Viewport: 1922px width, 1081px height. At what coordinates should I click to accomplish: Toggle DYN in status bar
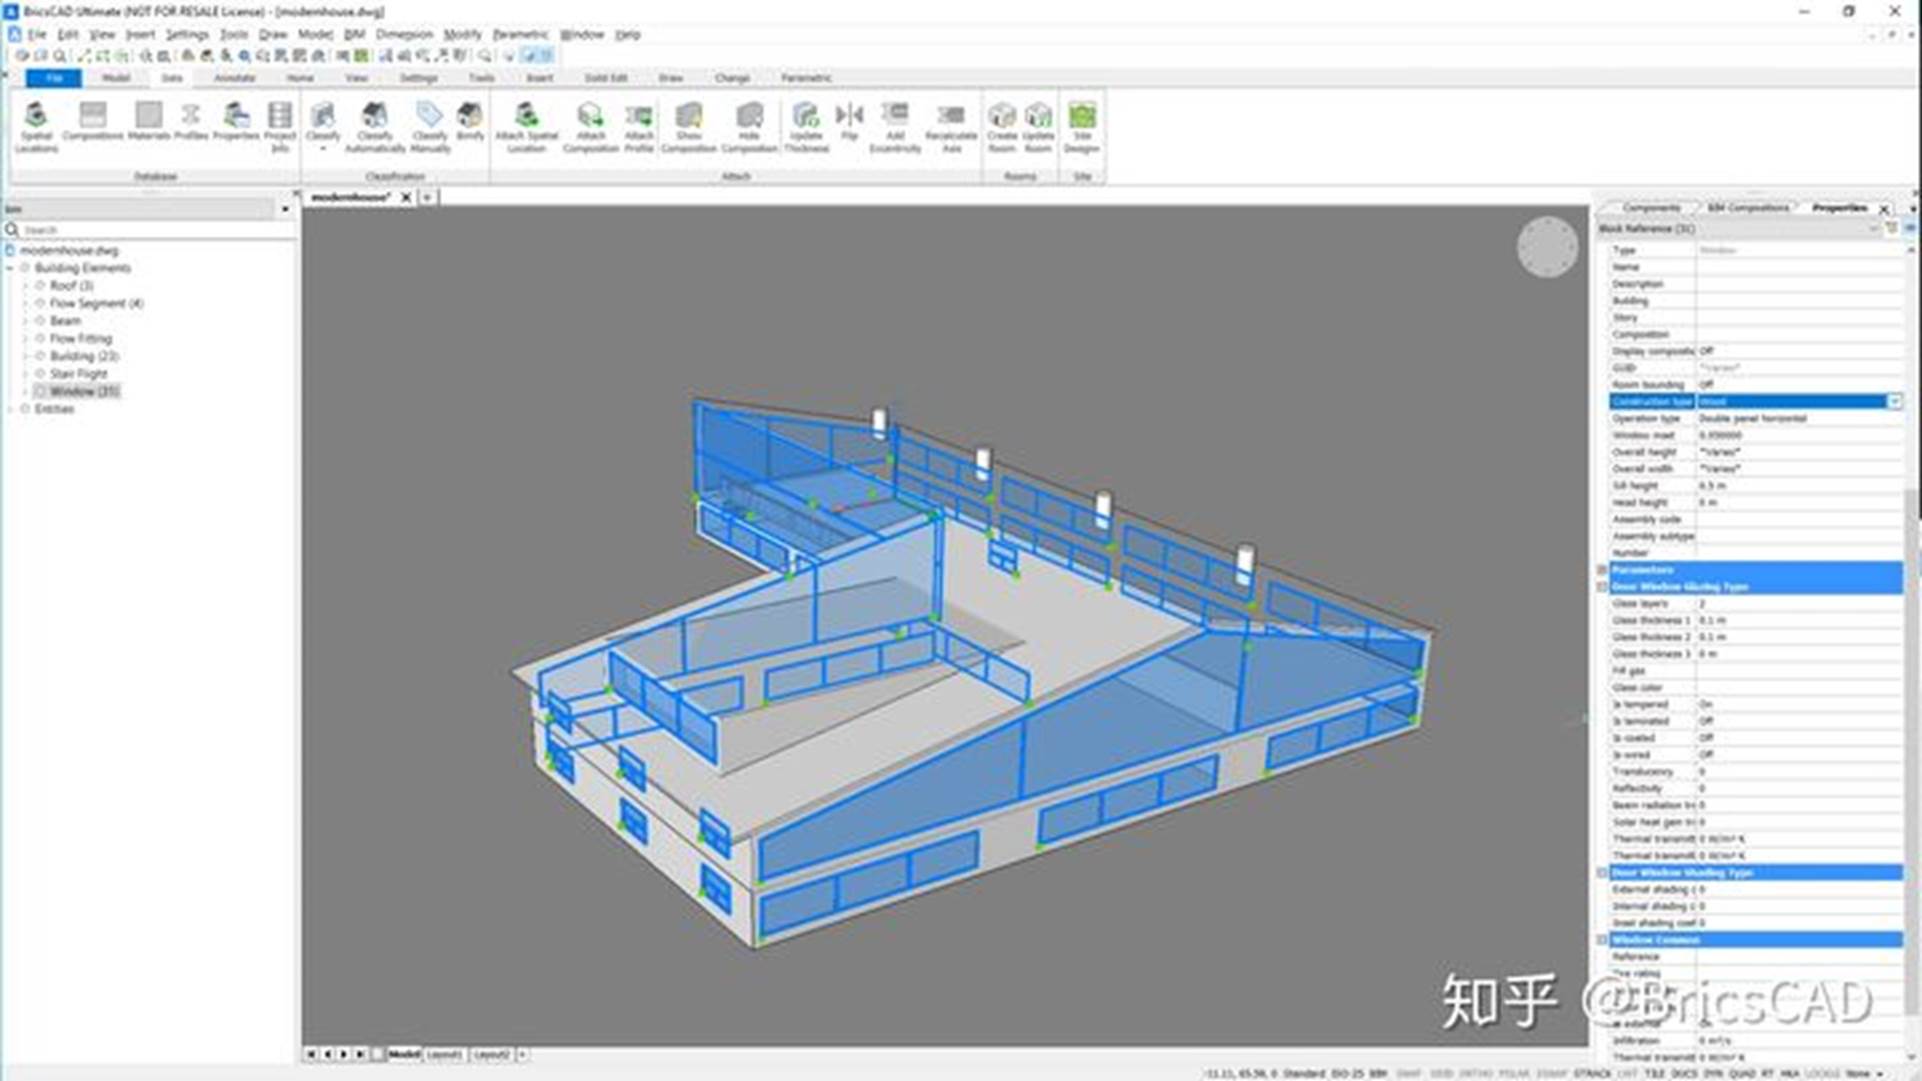pos(1713,1074)
